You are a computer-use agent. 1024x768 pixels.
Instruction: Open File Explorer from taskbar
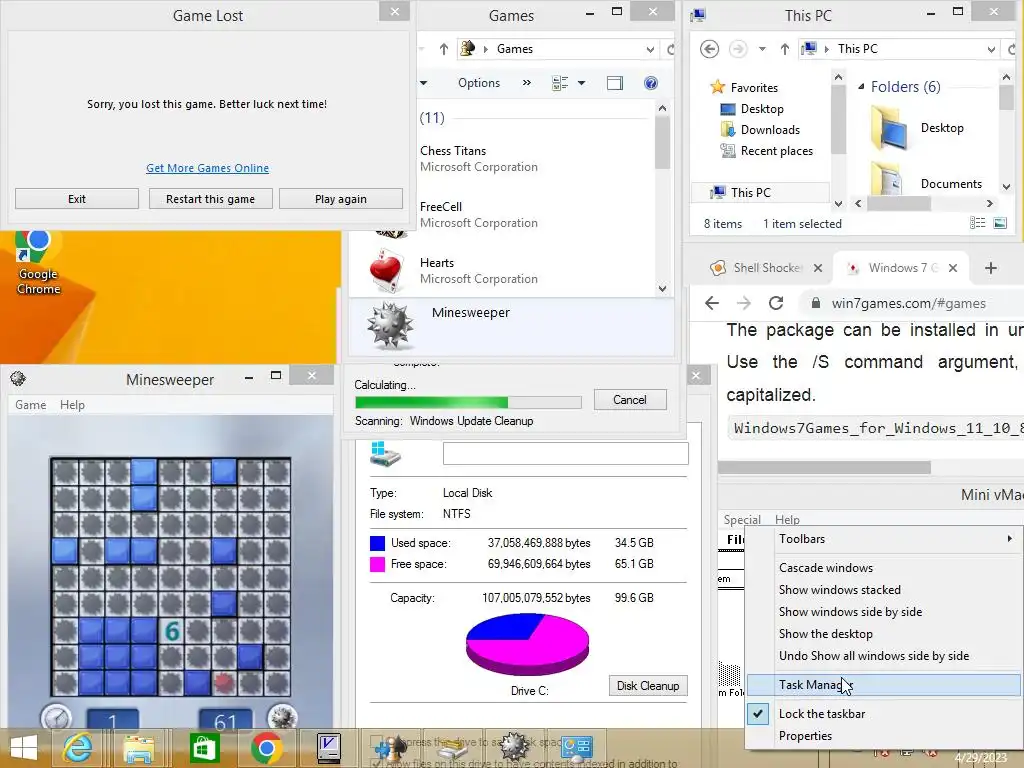point(139,748)
